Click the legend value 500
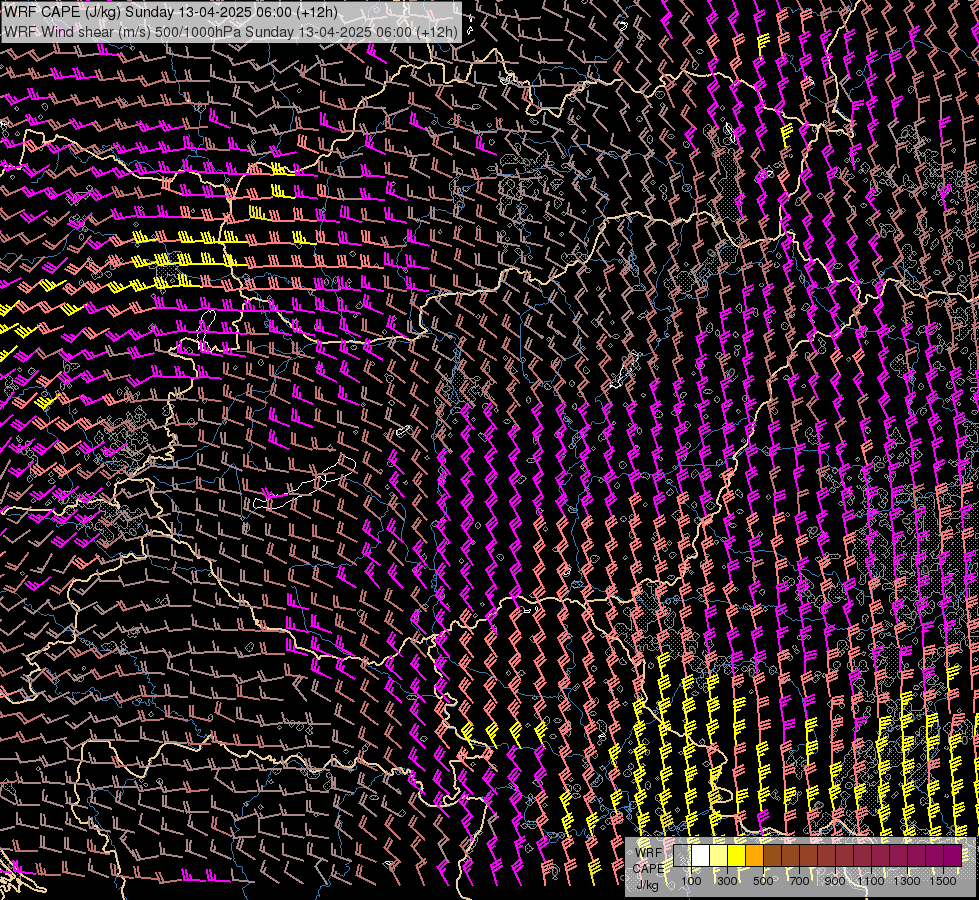Screen dimensions: 979x900 coord(763,881)
